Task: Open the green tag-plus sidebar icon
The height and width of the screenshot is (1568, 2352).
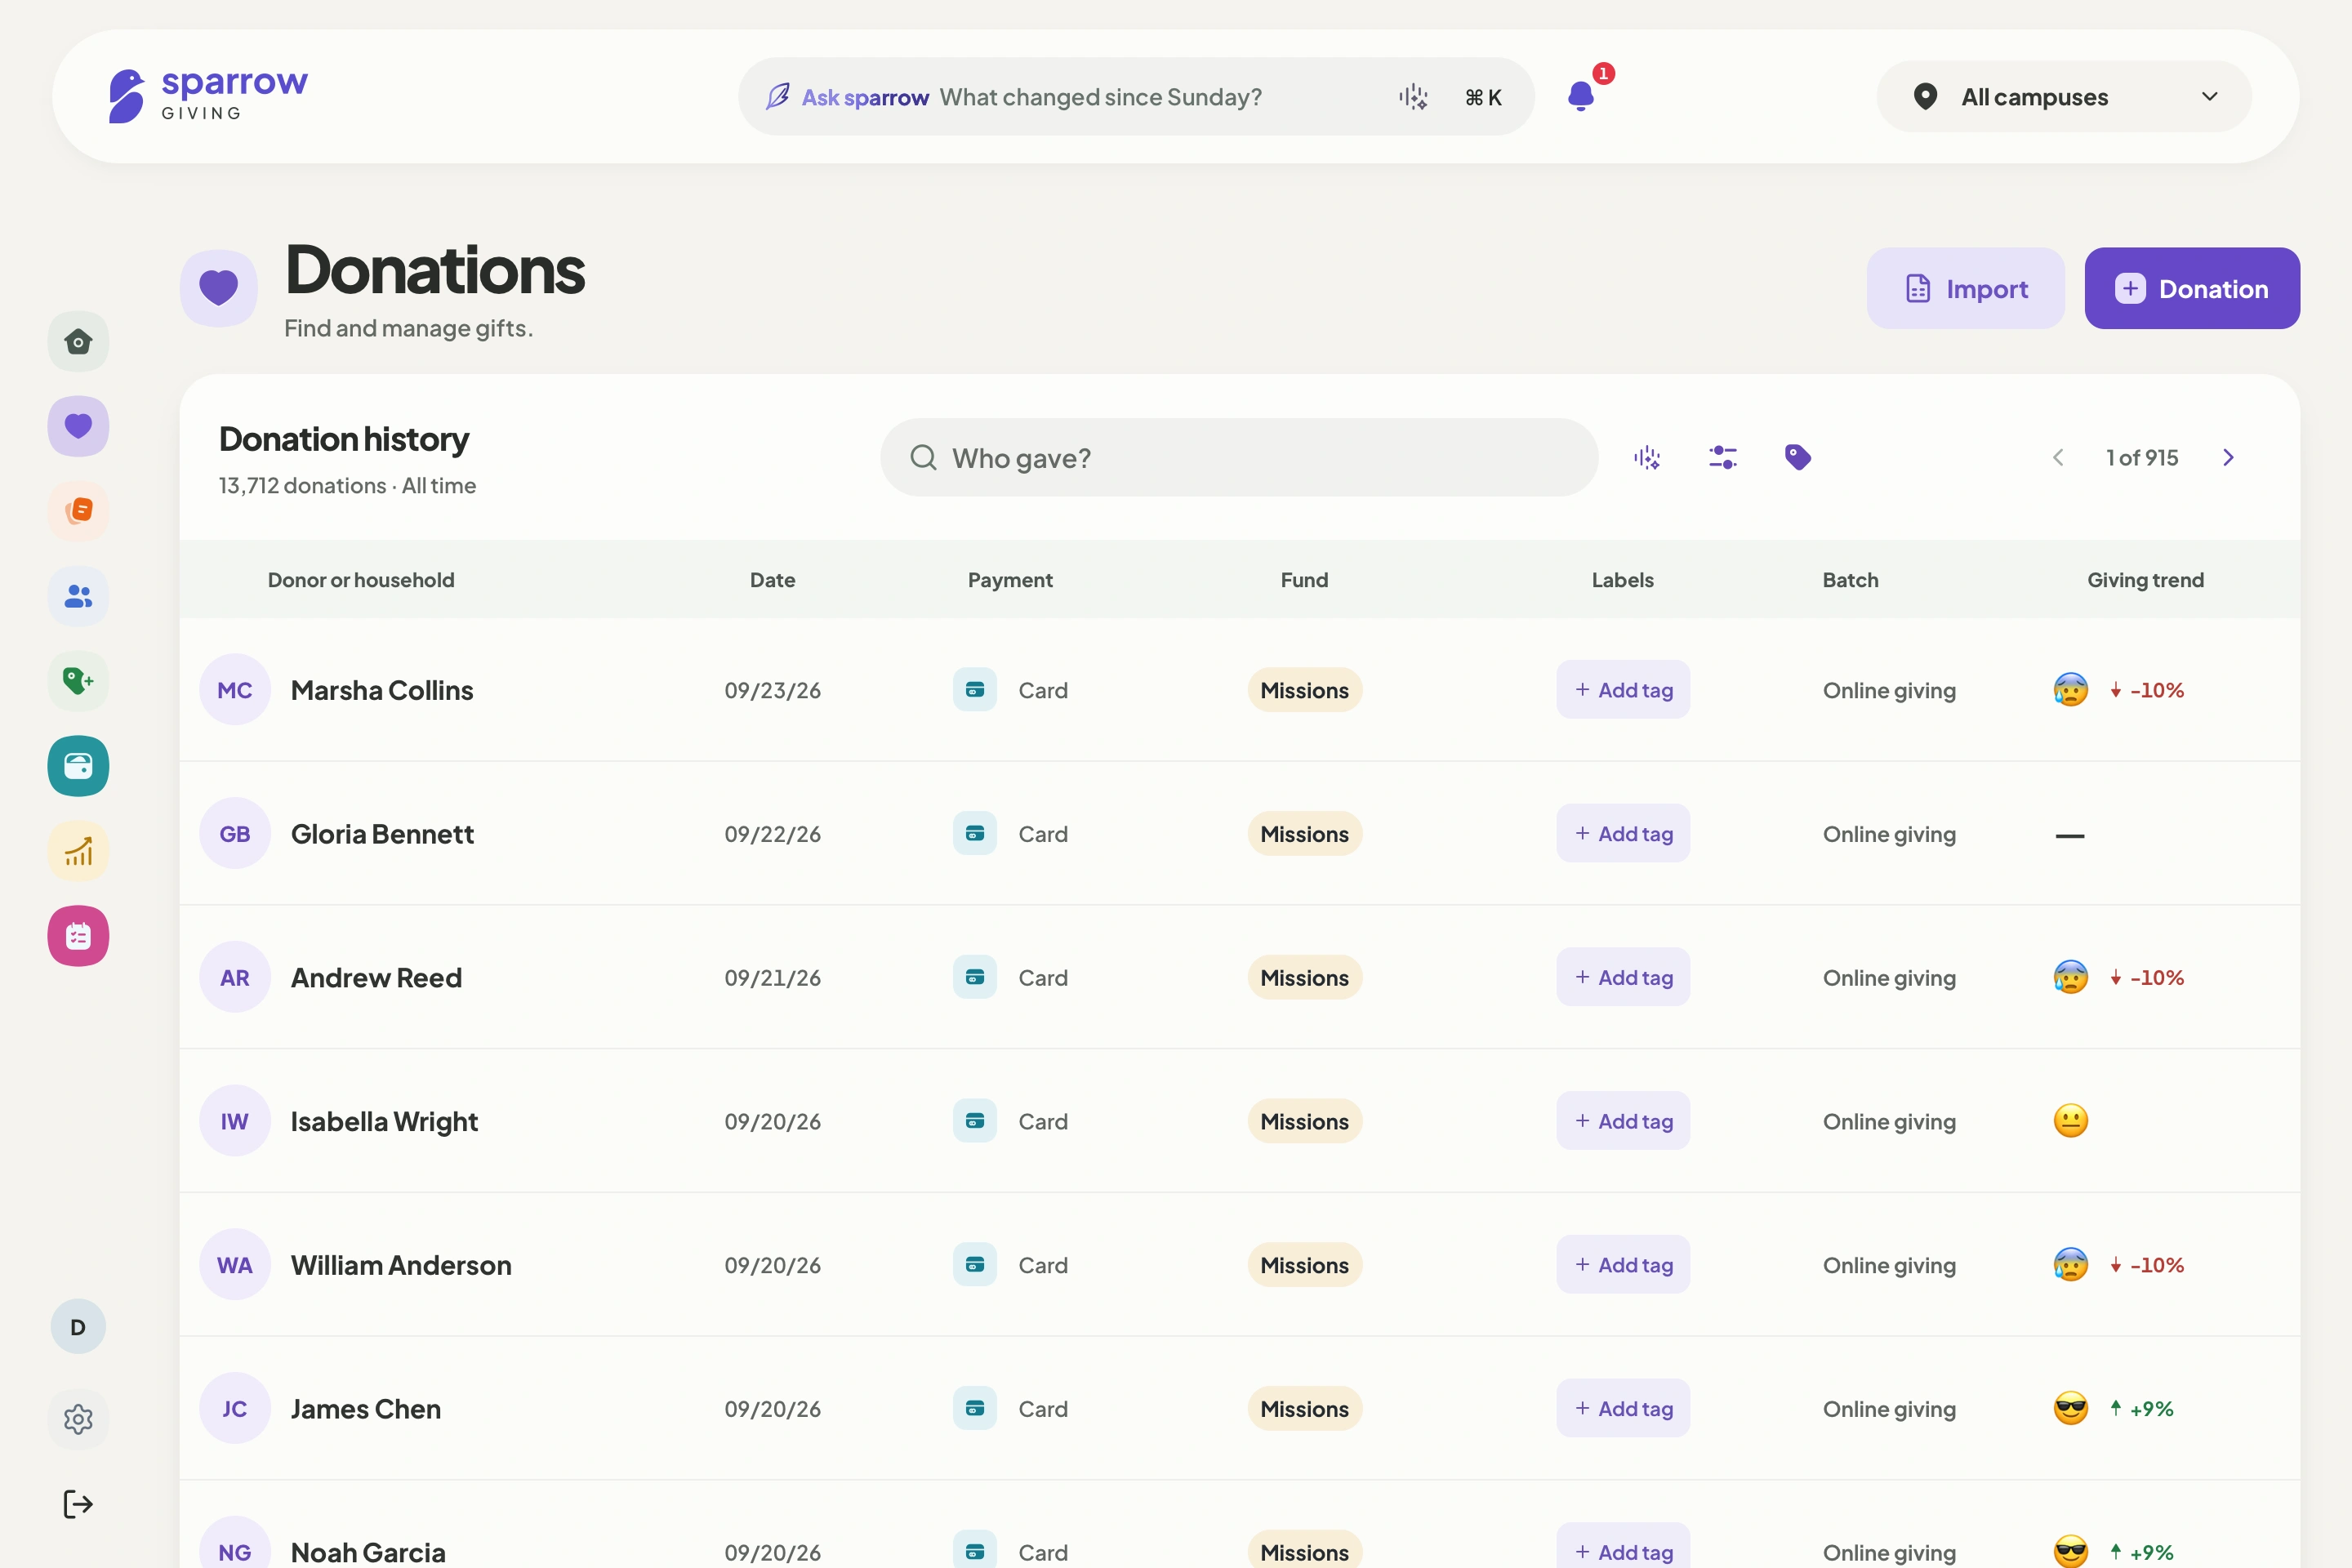Action: (x=78, y=681)
